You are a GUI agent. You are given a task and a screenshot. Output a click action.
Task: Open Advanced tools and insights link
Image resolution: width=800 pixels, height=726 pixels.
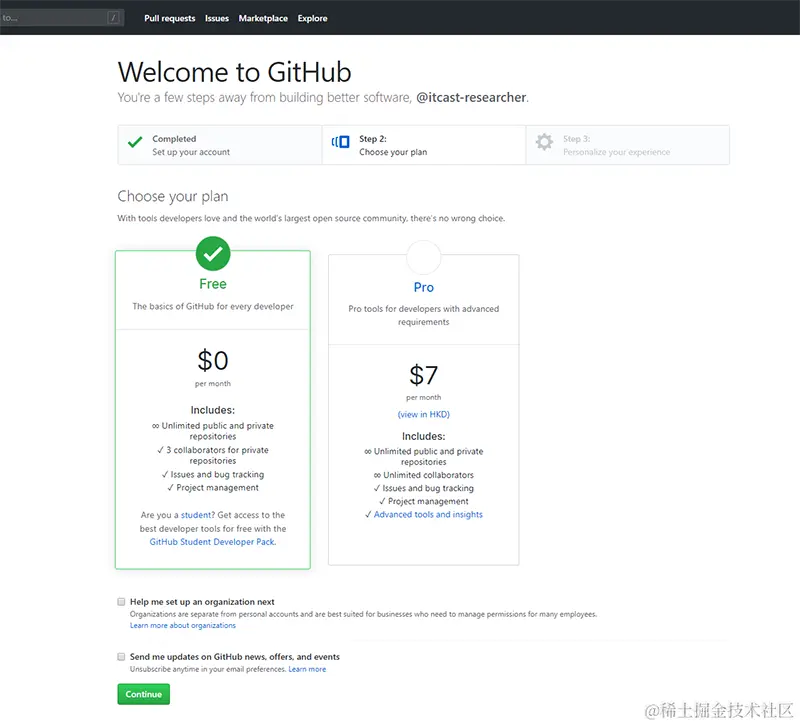[428, 514]
